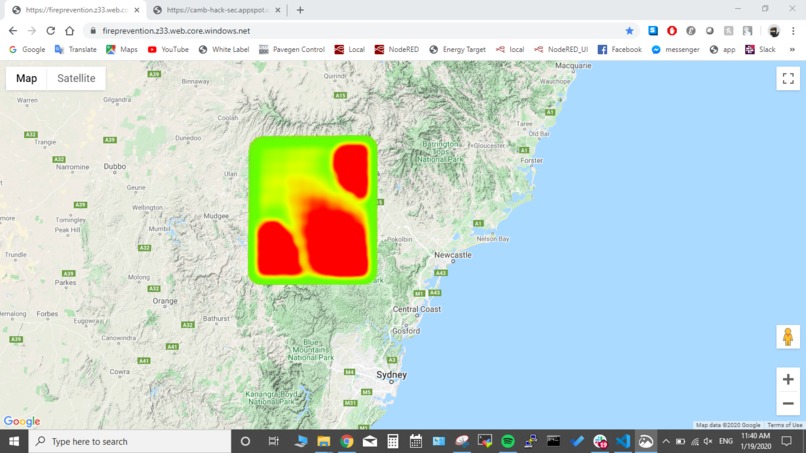Select the Map view type

point(26,78)
